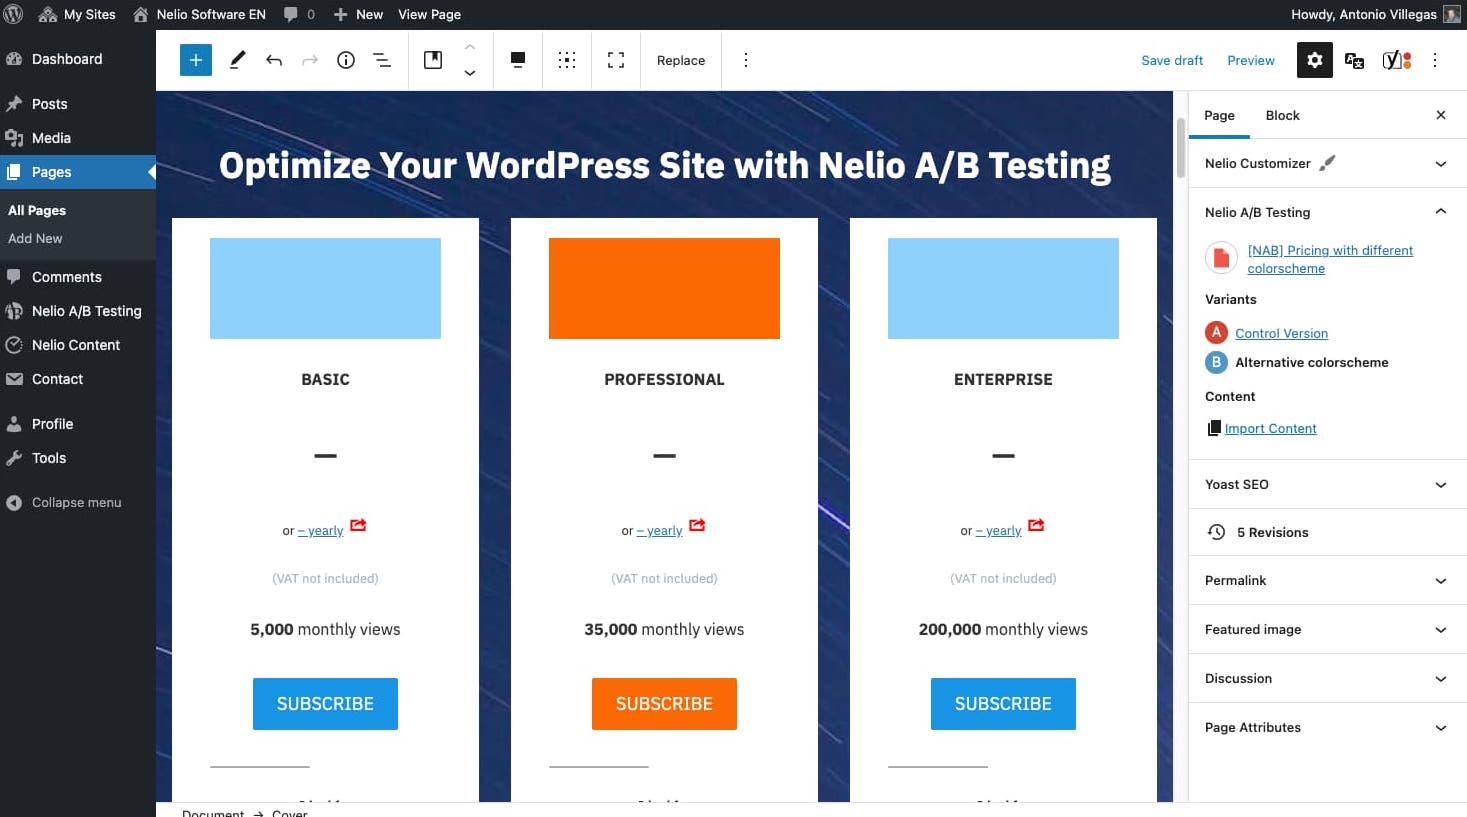Select the Tools pencil icon
This screenshot has height=817, width=1467.
(237, 60)
